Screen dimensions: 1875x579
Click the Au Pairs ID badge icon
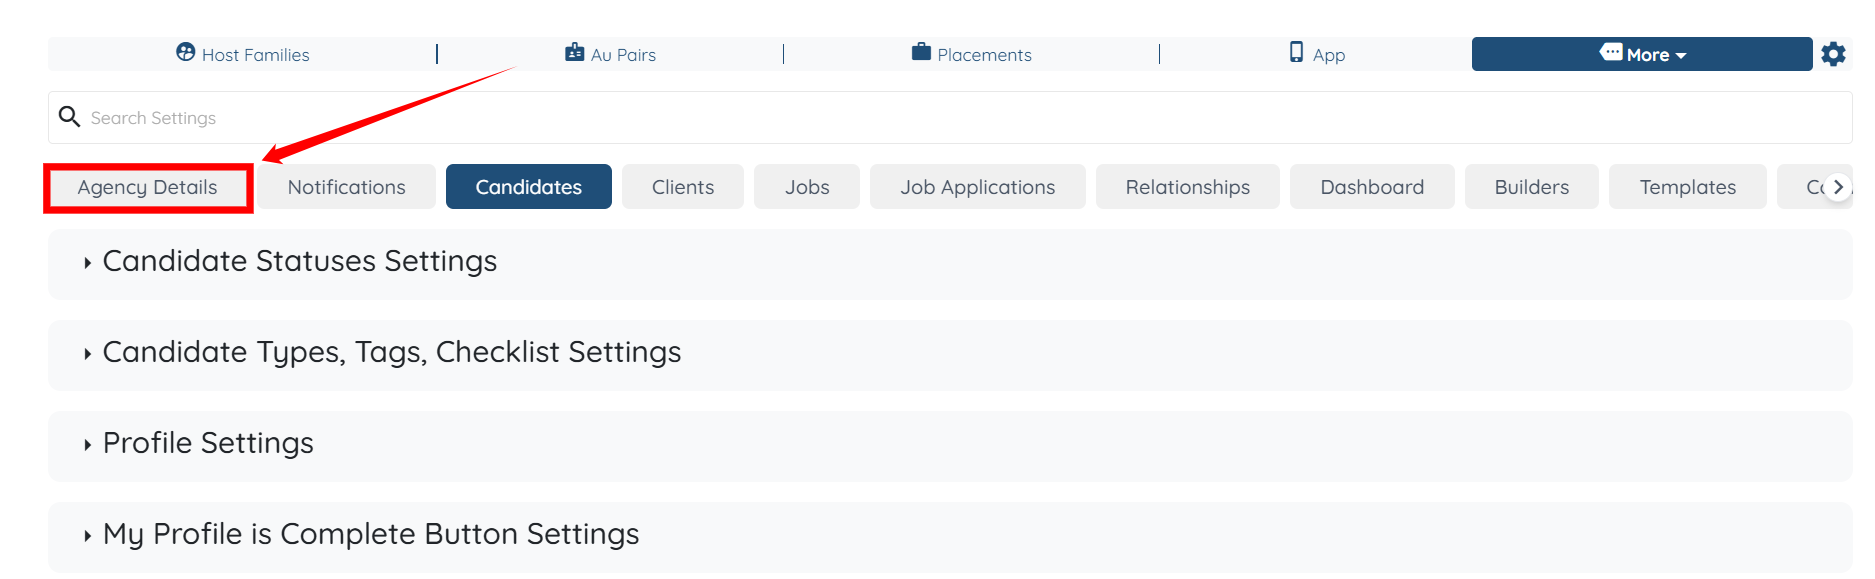pyautogui.click(x=574, y=52)
